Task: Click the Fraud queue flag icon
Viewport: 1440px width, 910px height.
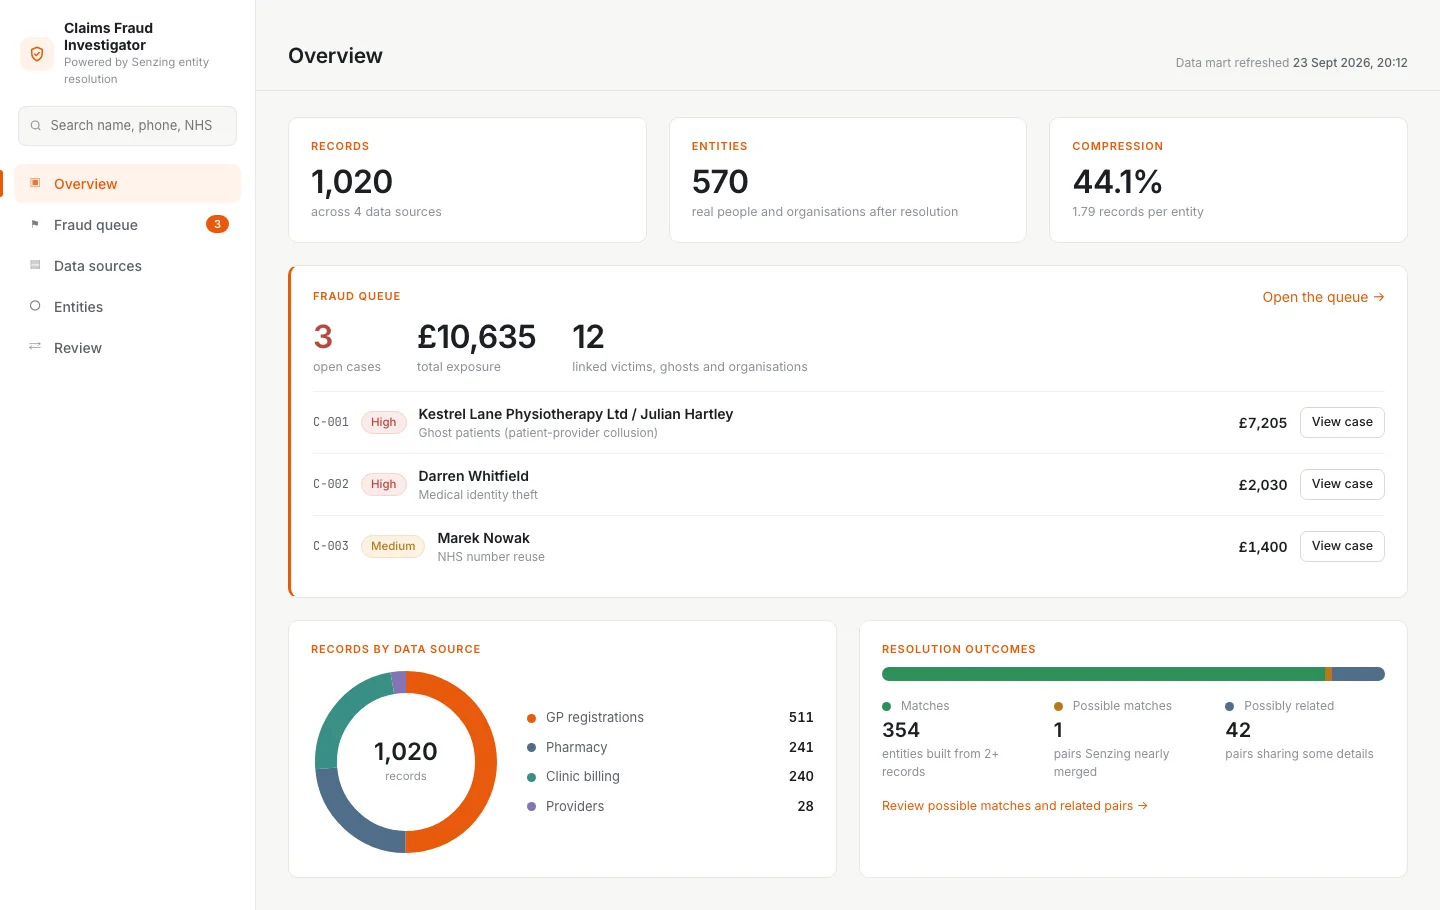Action: [x=35, y=224]
